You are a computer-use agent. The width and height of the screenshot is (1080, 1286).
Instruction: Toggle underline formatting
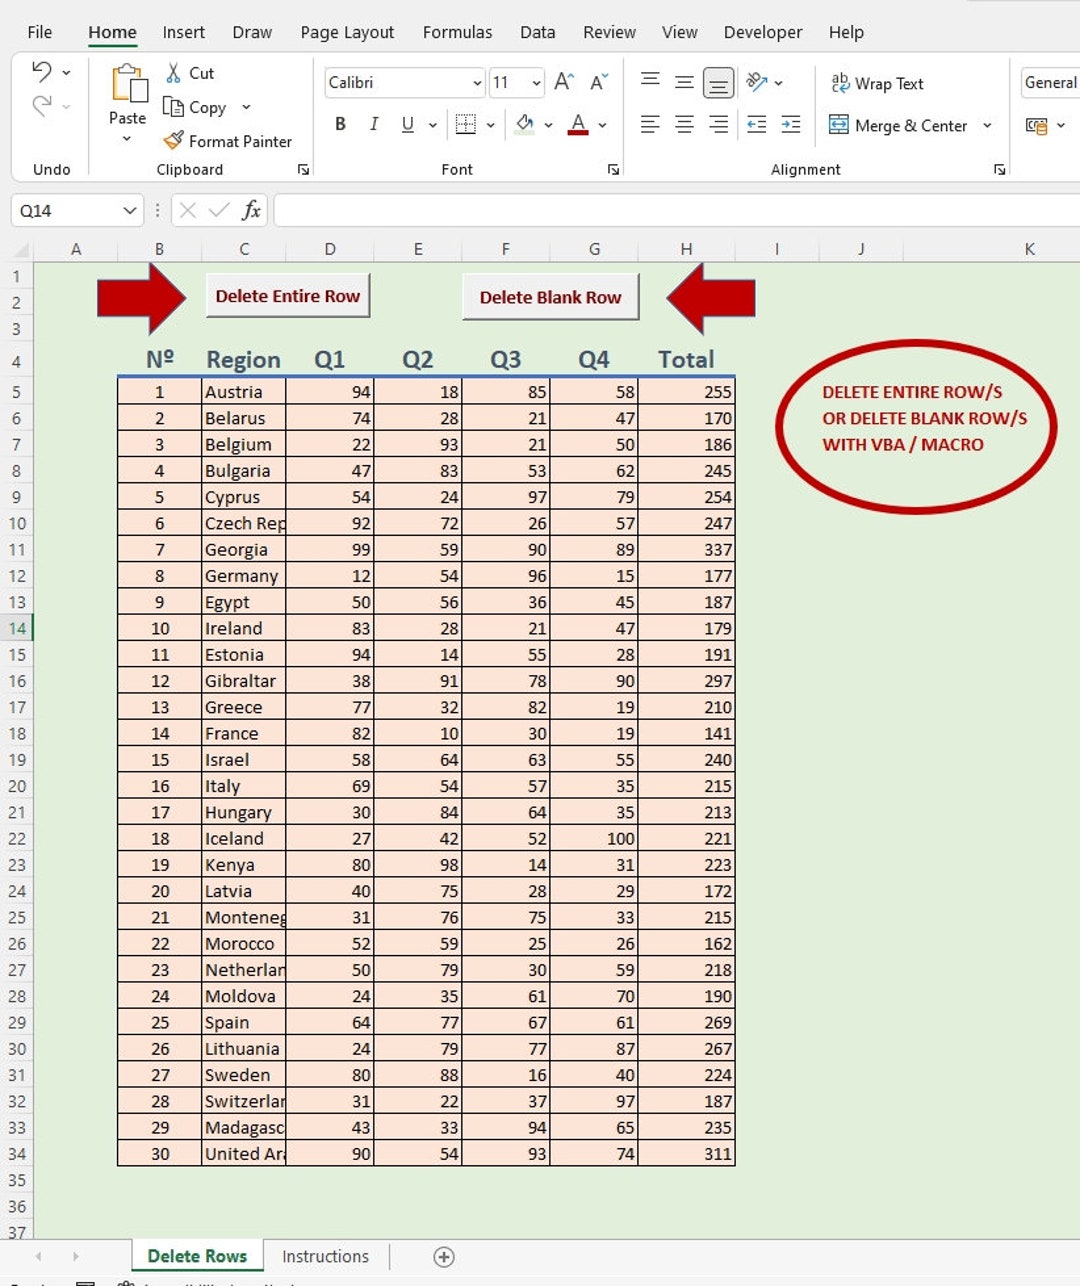click(407, 124)
